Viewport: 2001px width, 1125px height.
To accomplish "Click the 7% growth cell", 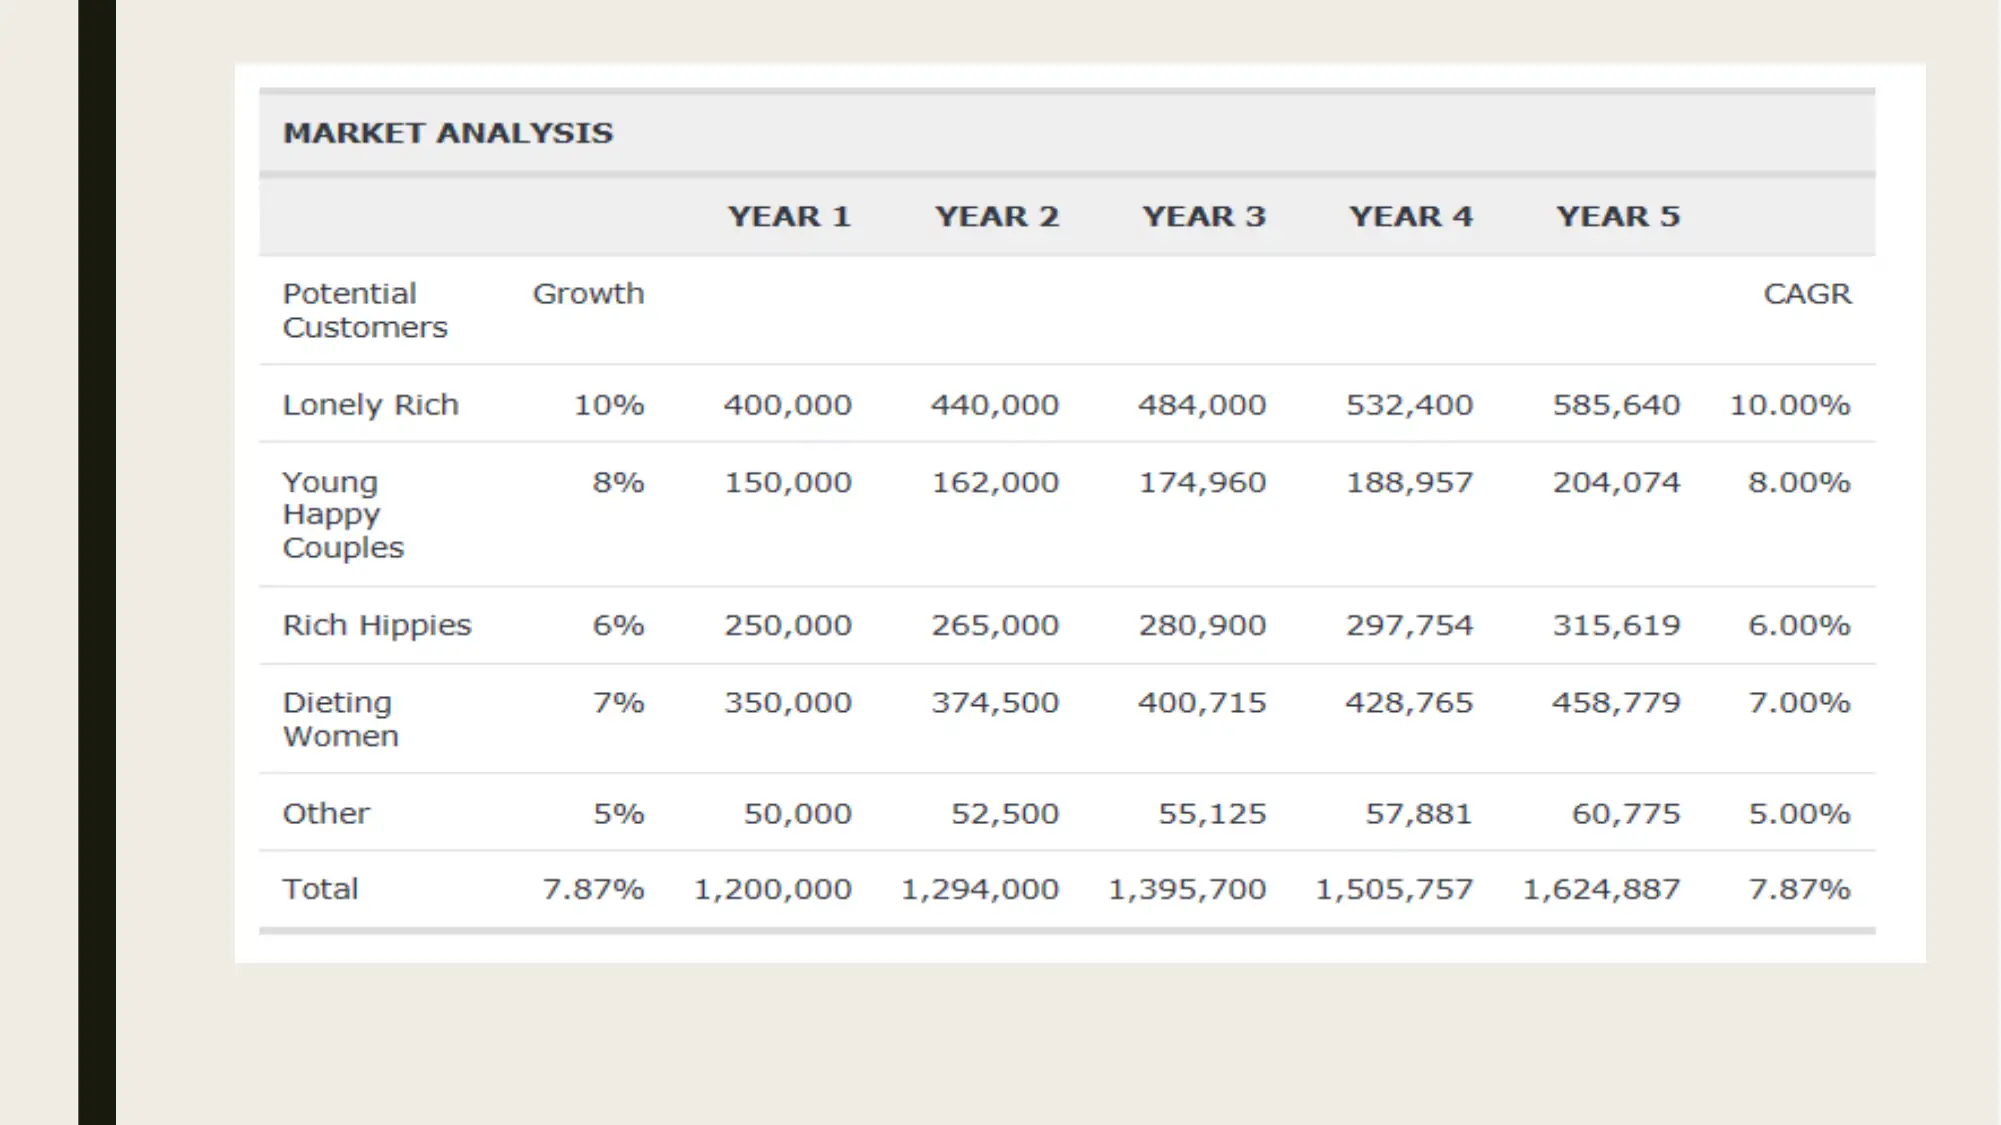I will click(x=618, y=703).
